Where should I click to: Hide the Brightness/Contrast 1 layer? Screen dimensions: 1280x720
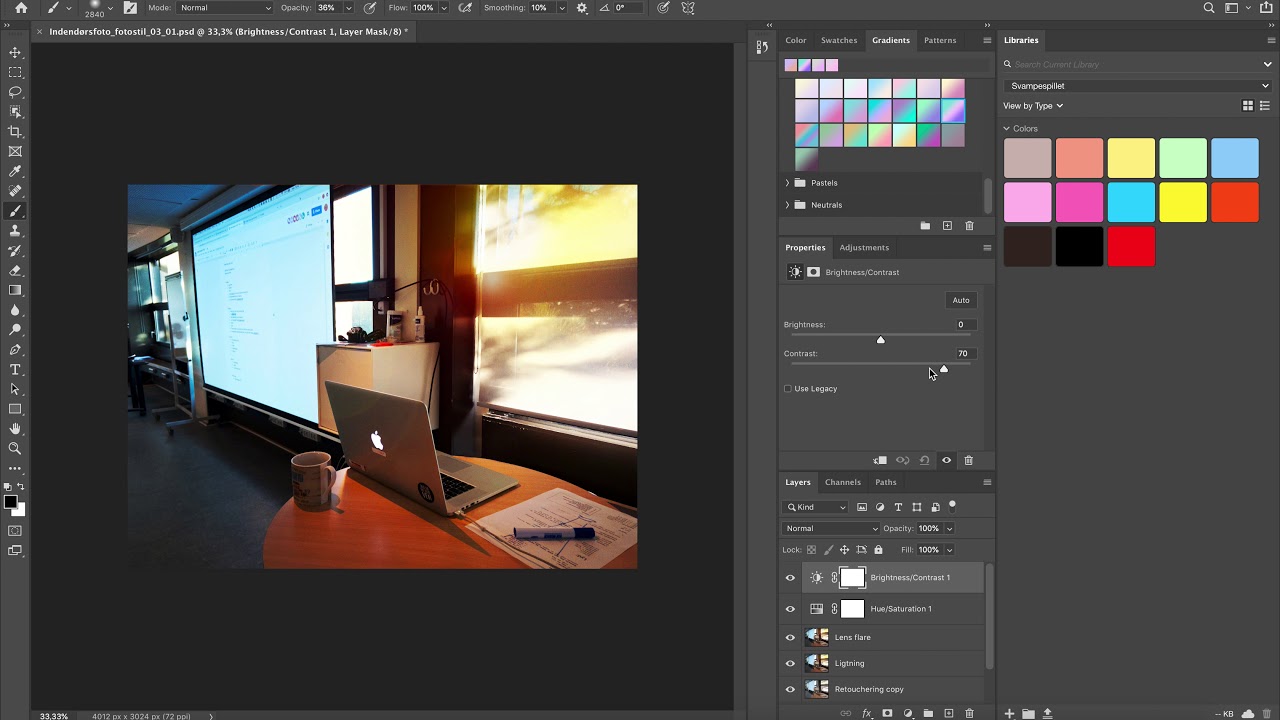click(790, 578)
